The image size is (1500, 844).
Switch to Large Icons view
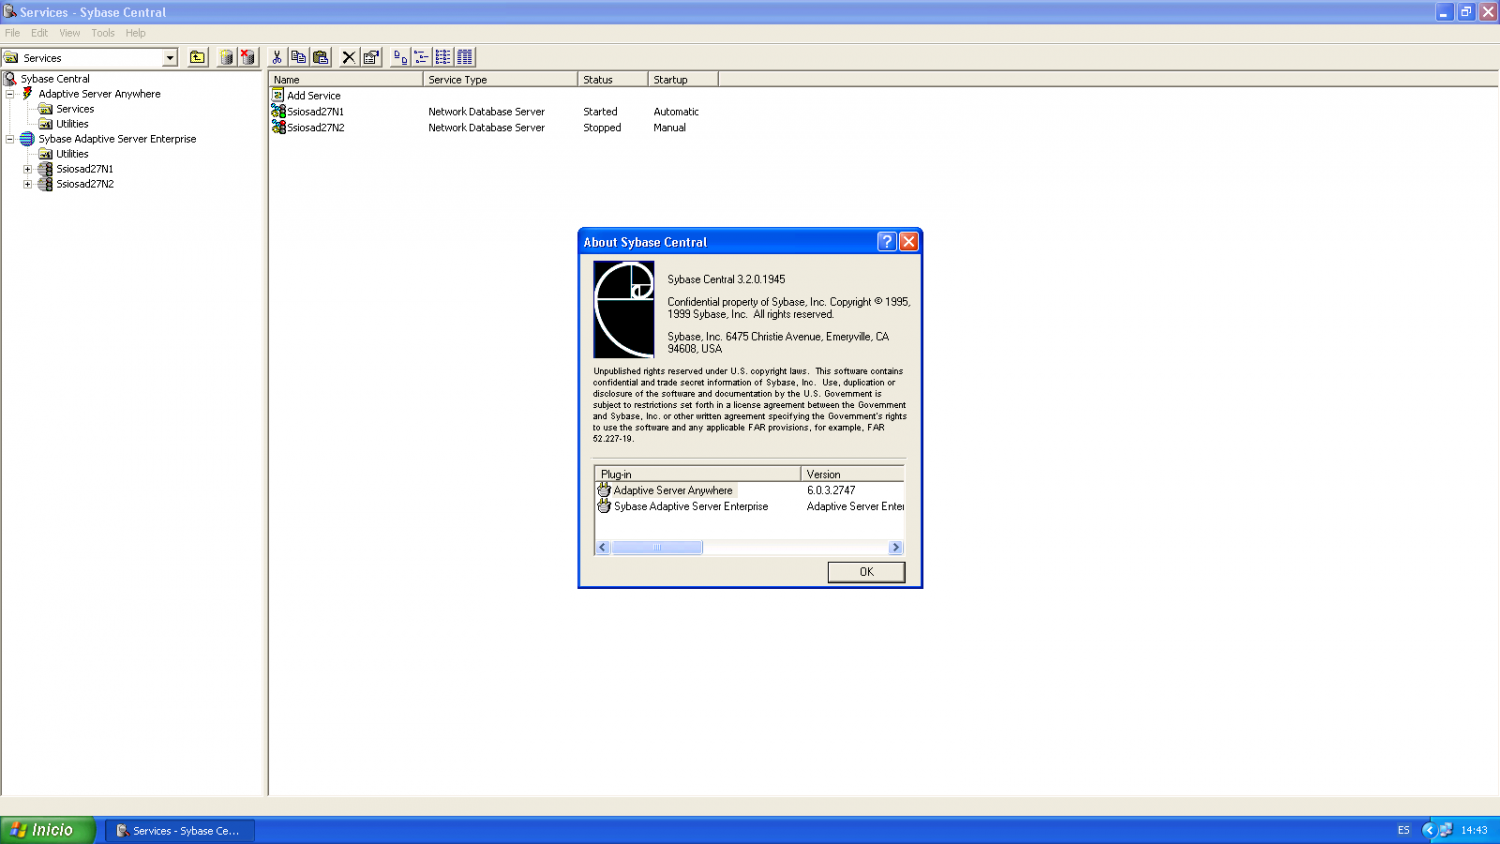[400, 57]
